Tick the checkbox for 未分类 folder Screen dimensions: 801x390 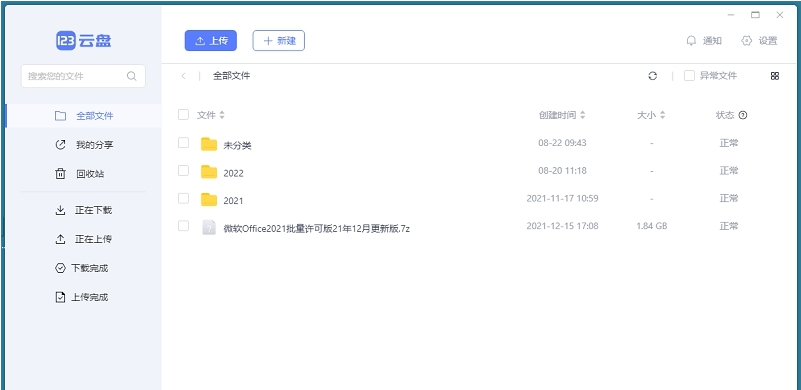coord(183,143)
